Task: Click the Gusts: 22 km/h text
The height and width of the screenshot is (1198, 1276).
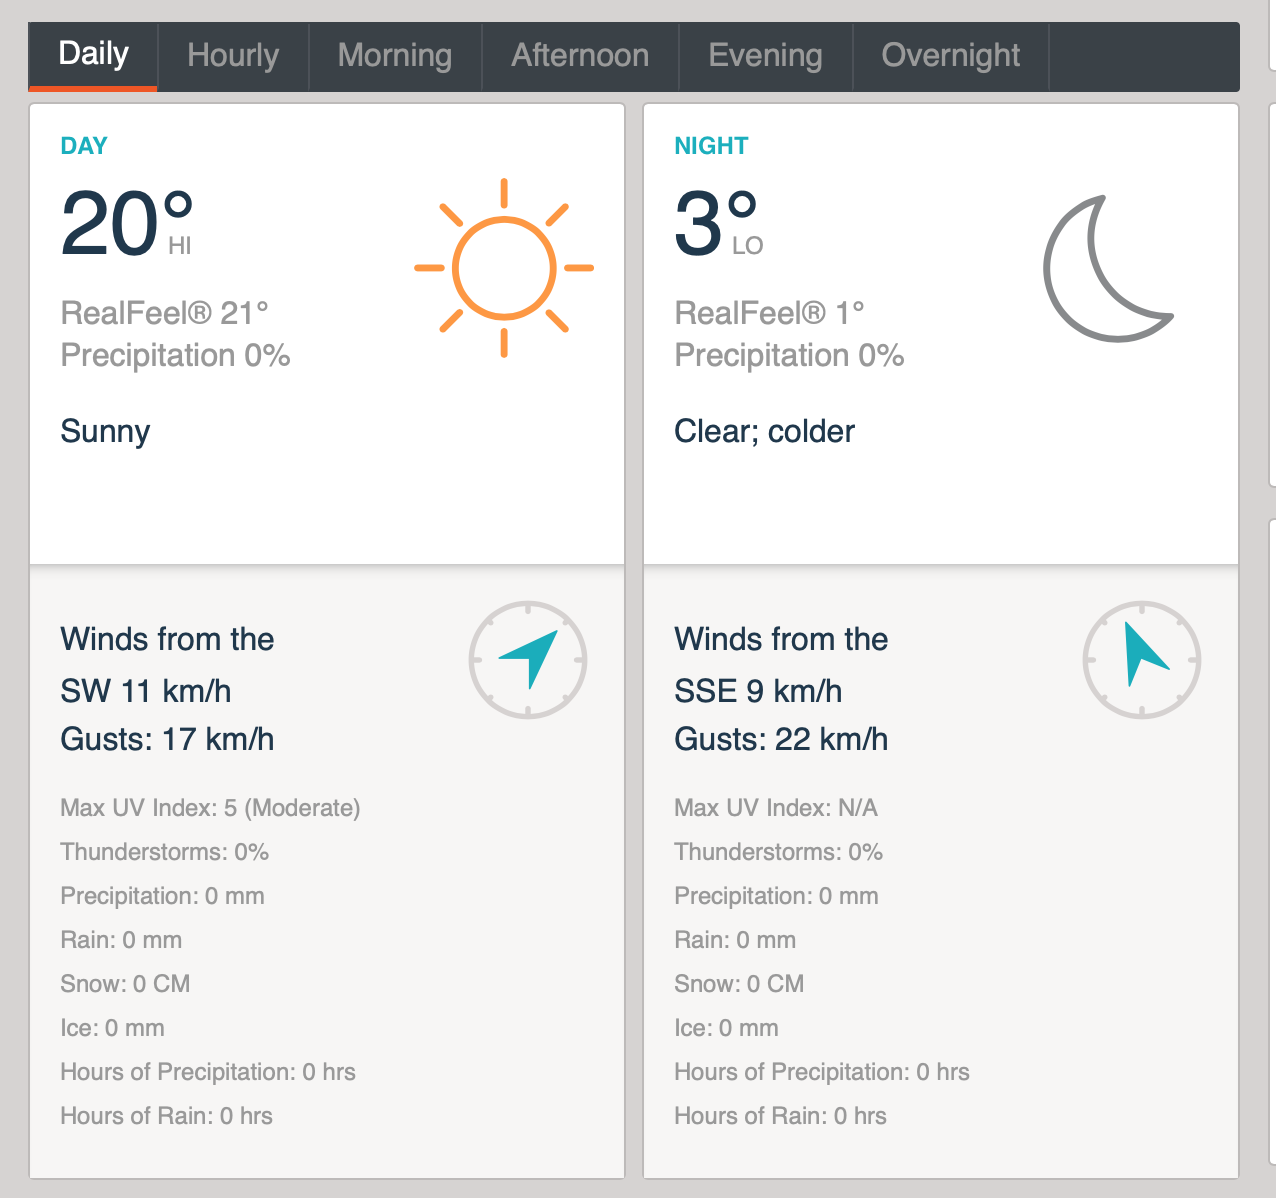Action: point(781,740)
